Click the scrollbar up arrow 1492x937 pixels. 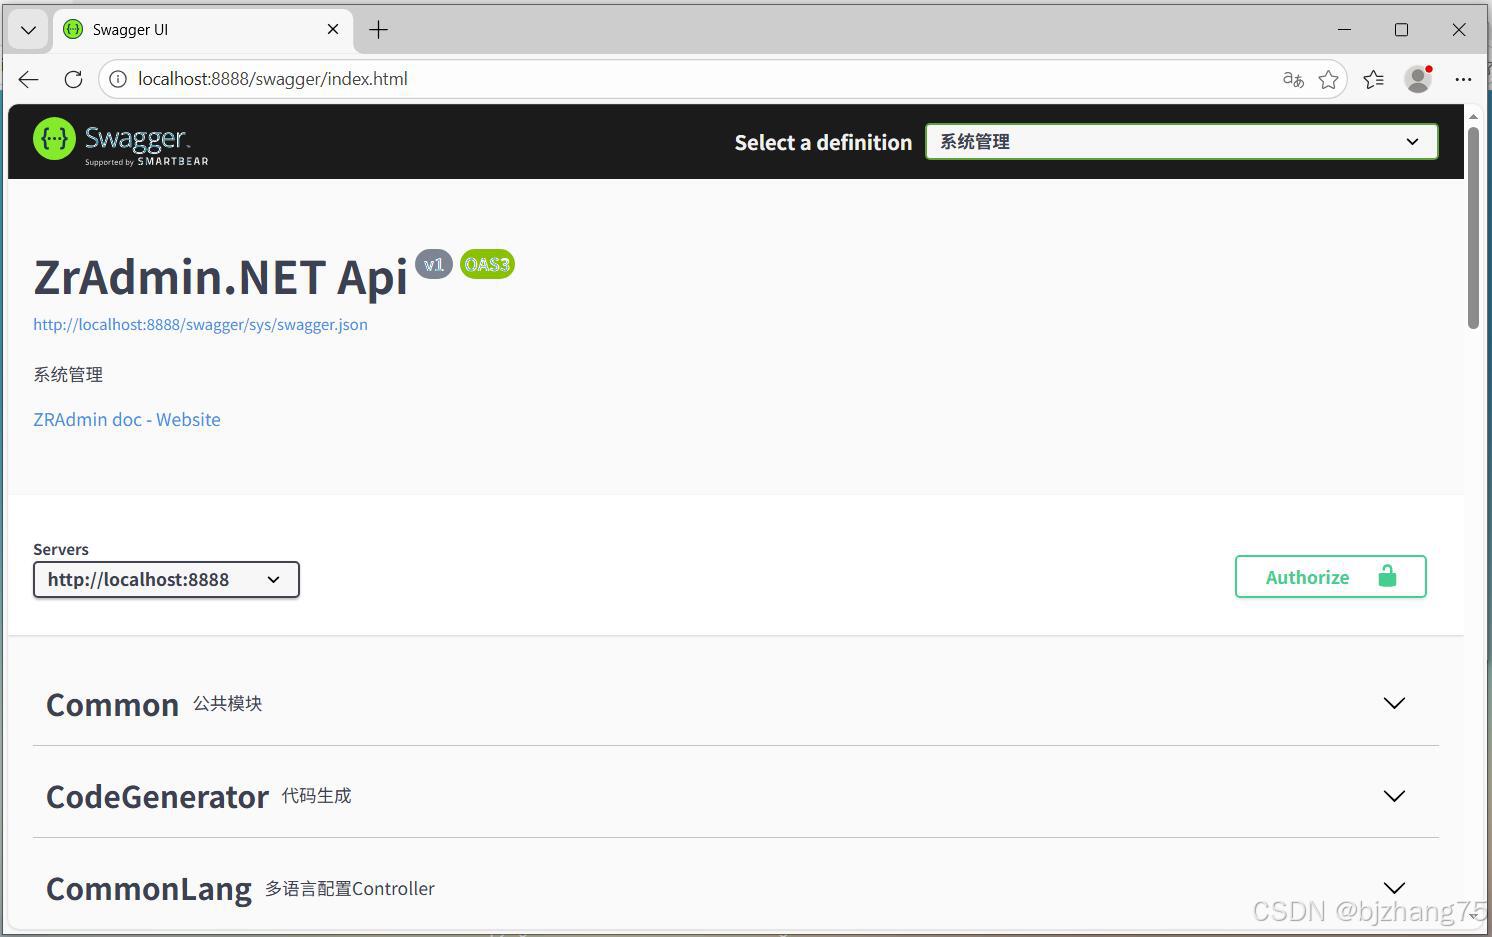click(1473, 116)
